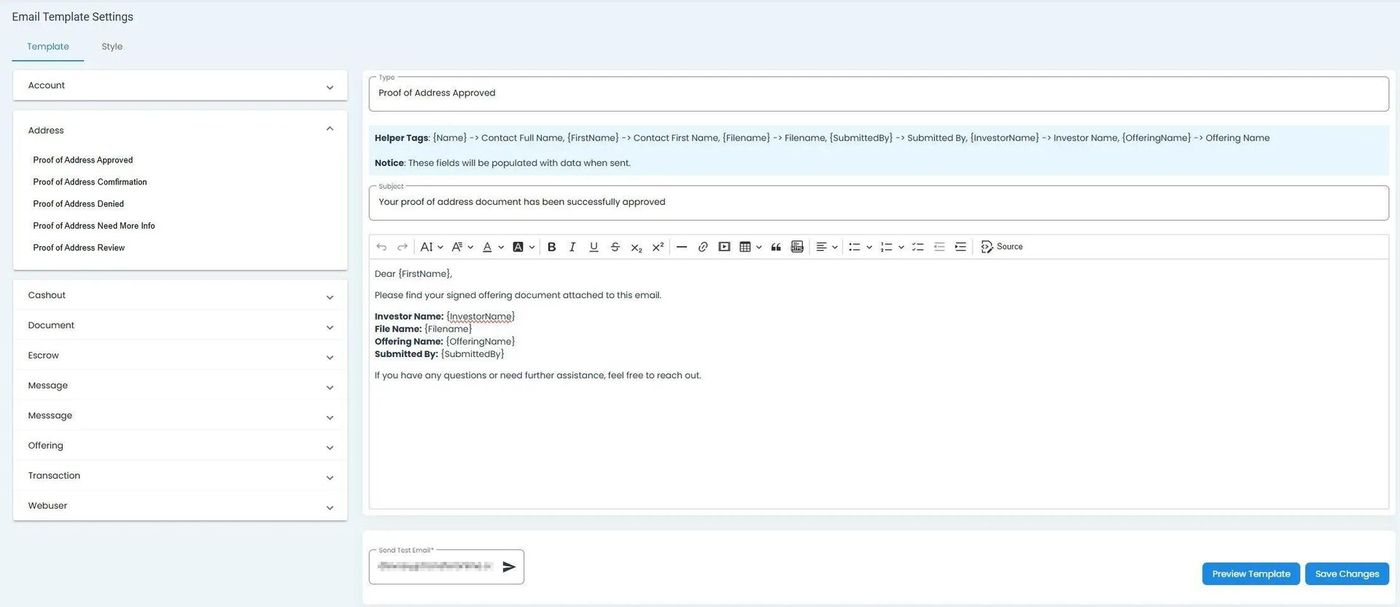Insert a block quote
Viewport: 1400px width, 607px height.
coord(776,247)
